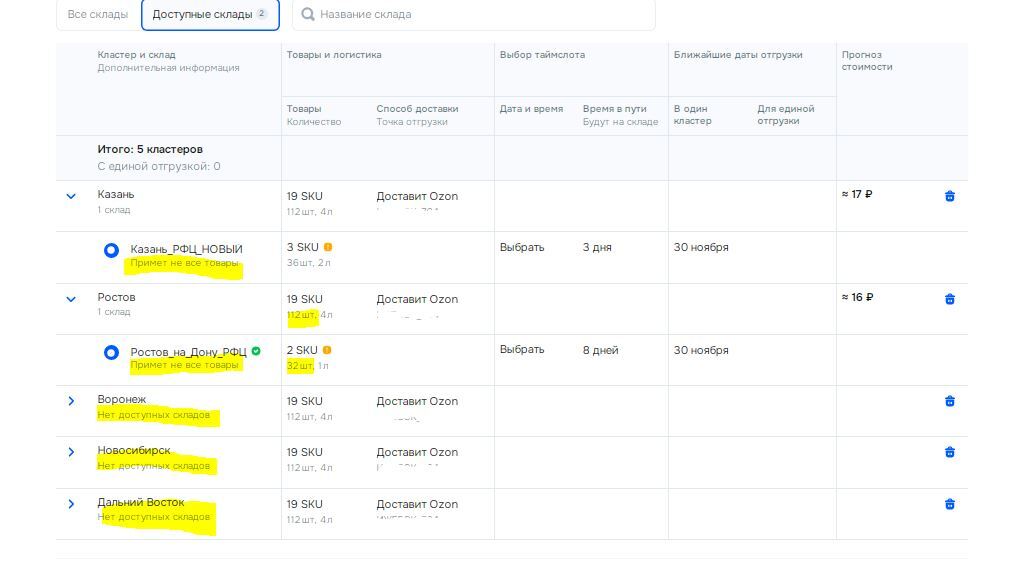Delete the Новосибирск cluster row
Viewport: 1024px width, 570px height.
949,452
